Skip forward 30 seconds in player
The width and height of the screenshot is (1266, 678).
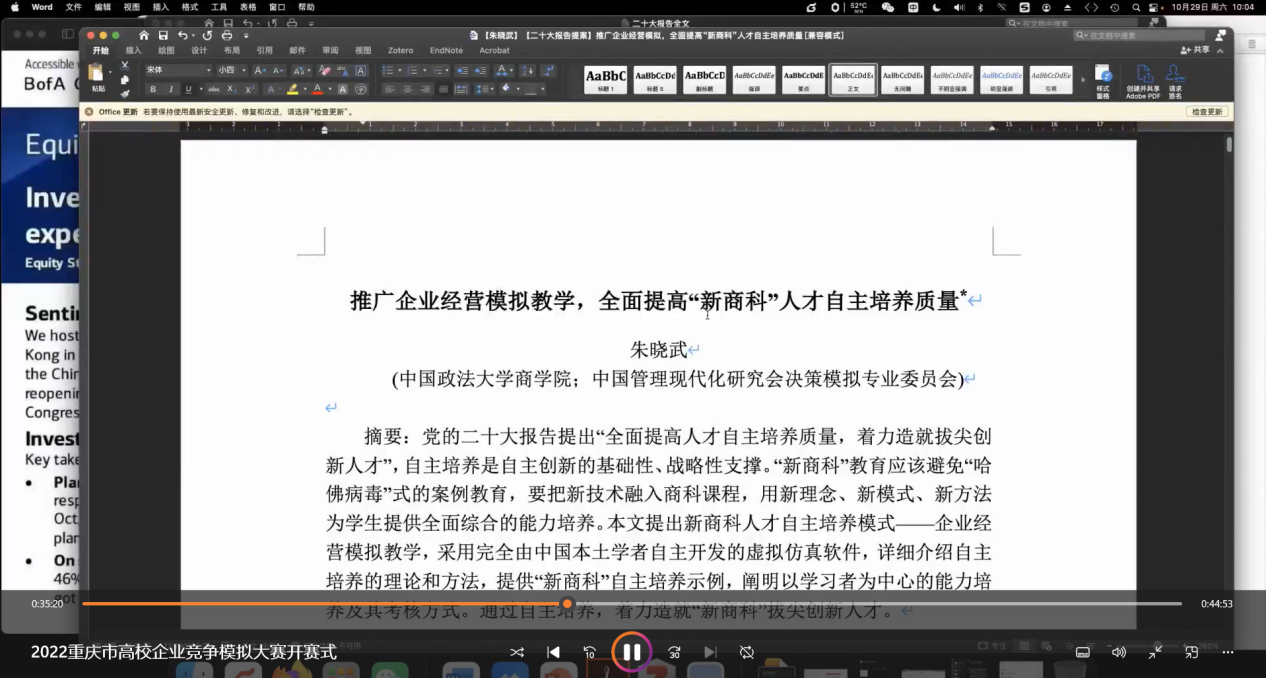[x=674, y=652]
